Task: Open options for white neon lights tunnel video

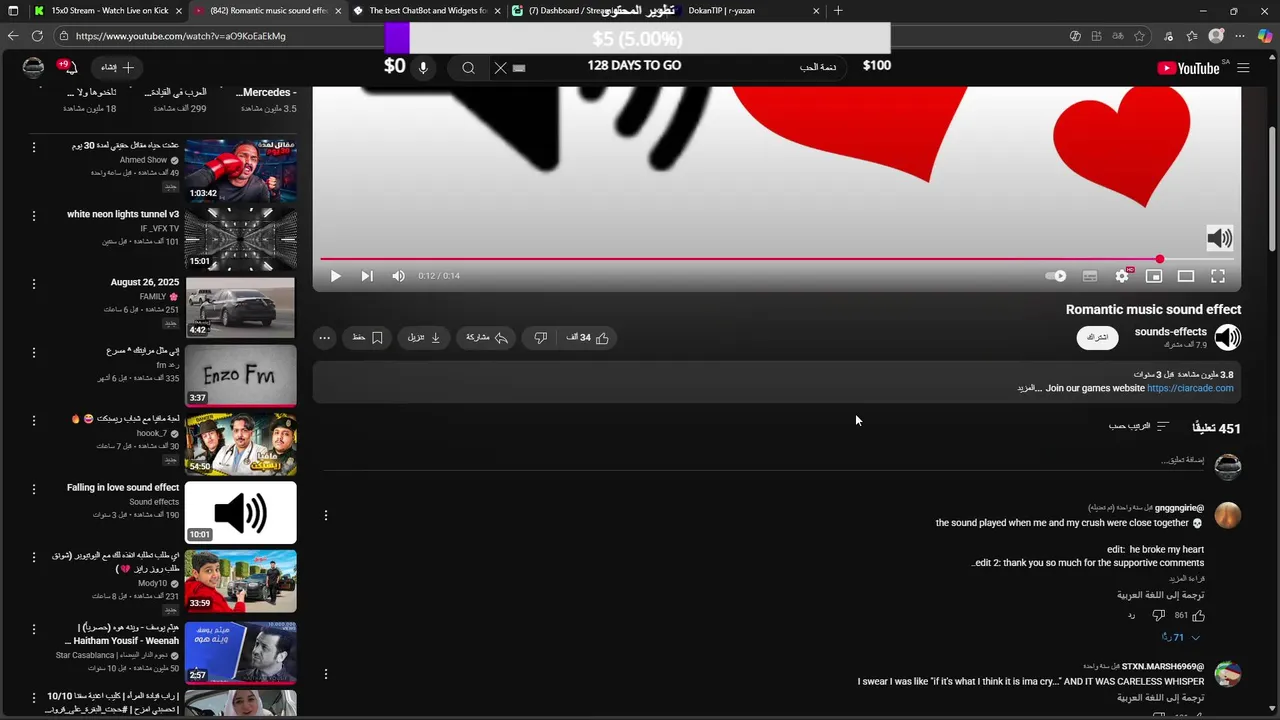Action: [33, 216]
